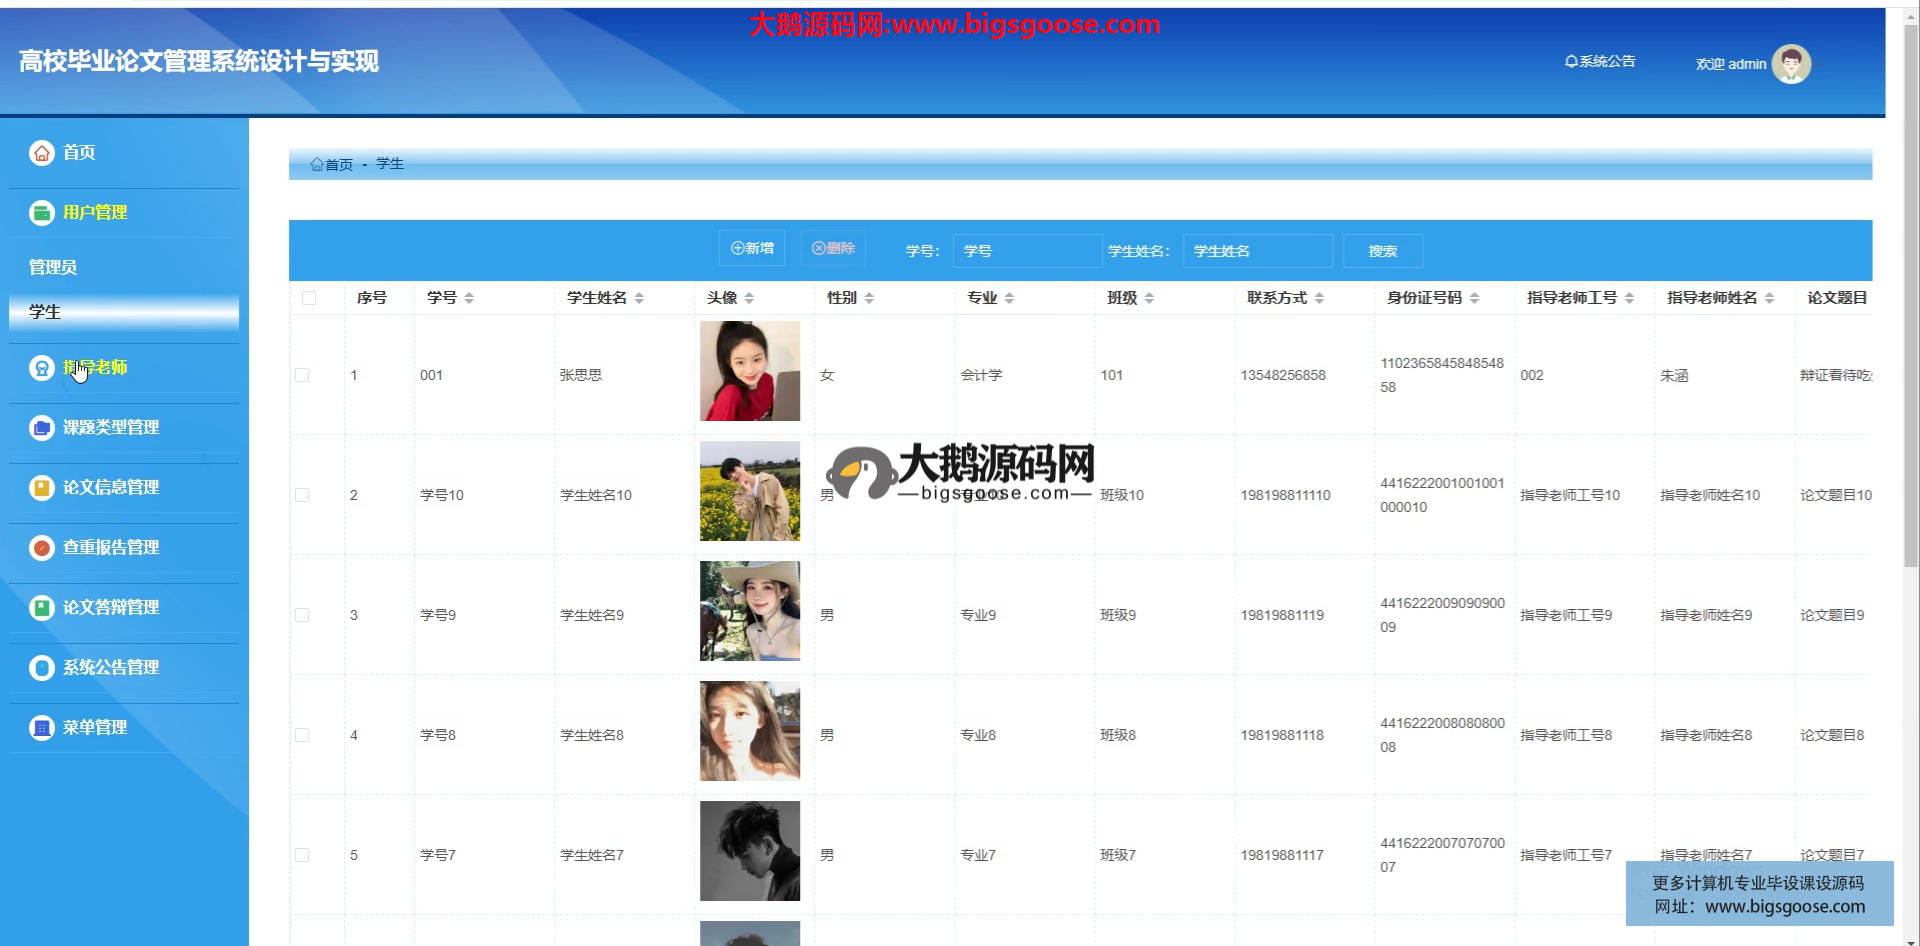Click the 论文信息管理 sidebar icon
Screen dimensions: 1920x946
click(x=42, y=488)
